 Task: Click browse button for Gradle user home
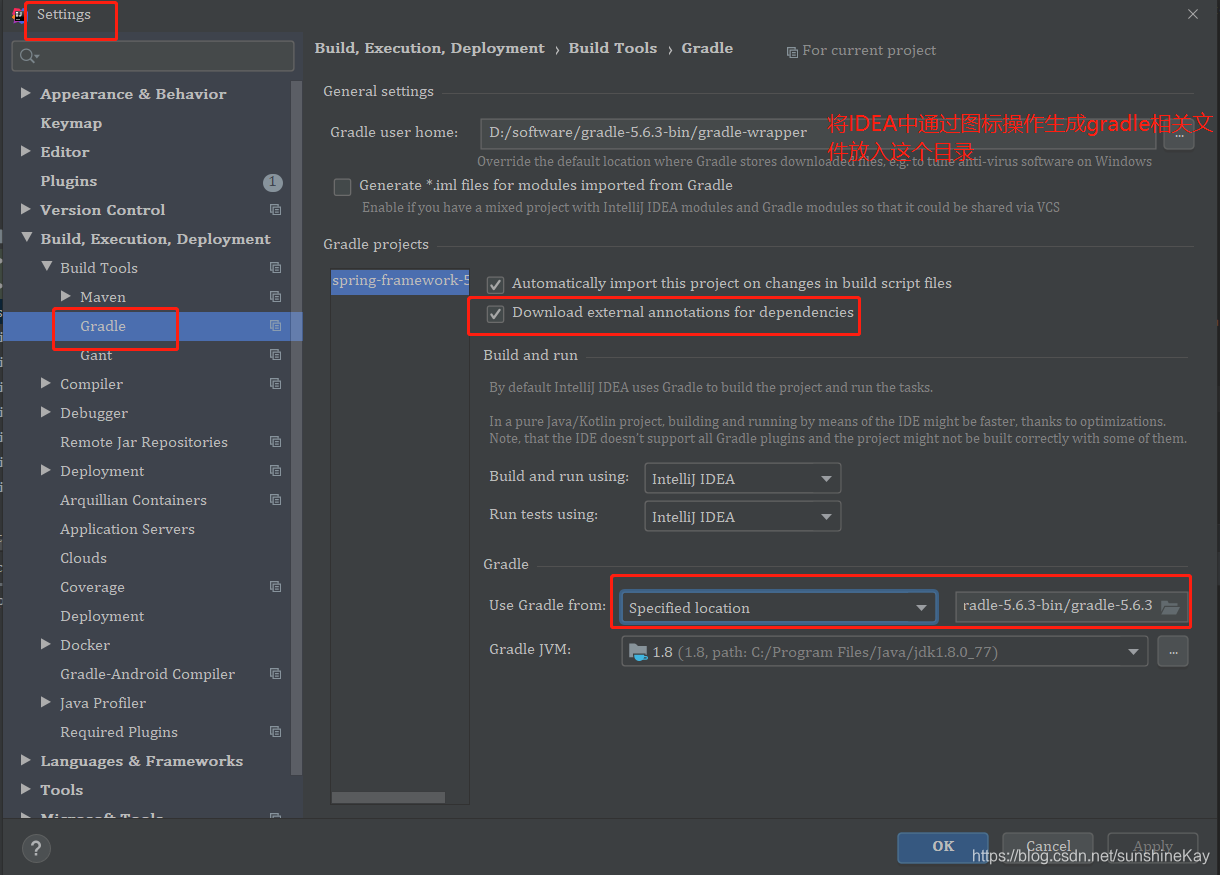(1179, 133)
